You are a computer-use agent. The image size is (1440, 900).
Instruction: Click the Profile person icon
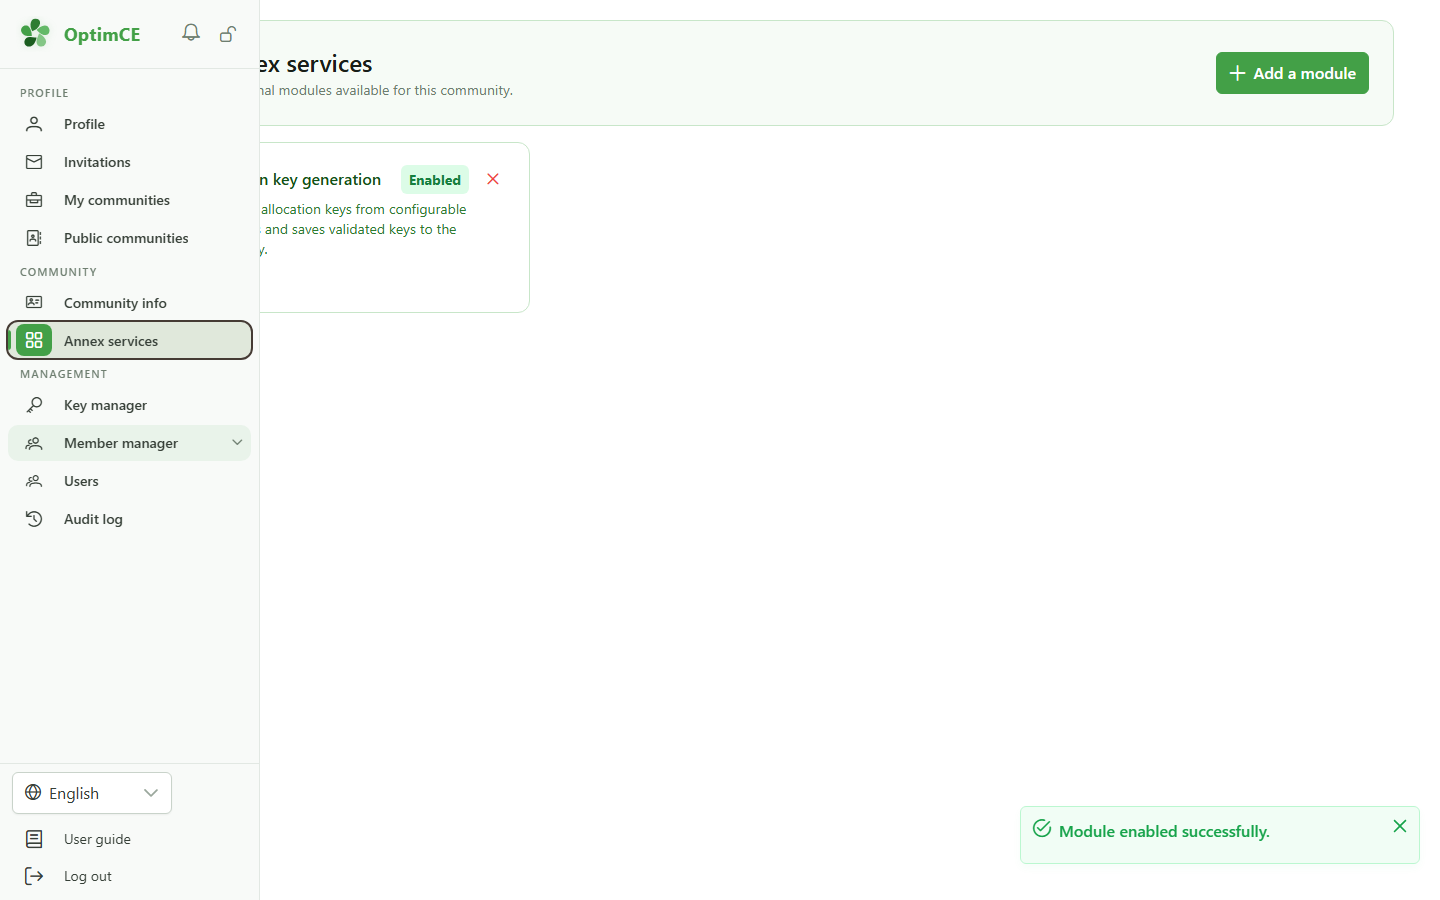(x=34, y=124)
